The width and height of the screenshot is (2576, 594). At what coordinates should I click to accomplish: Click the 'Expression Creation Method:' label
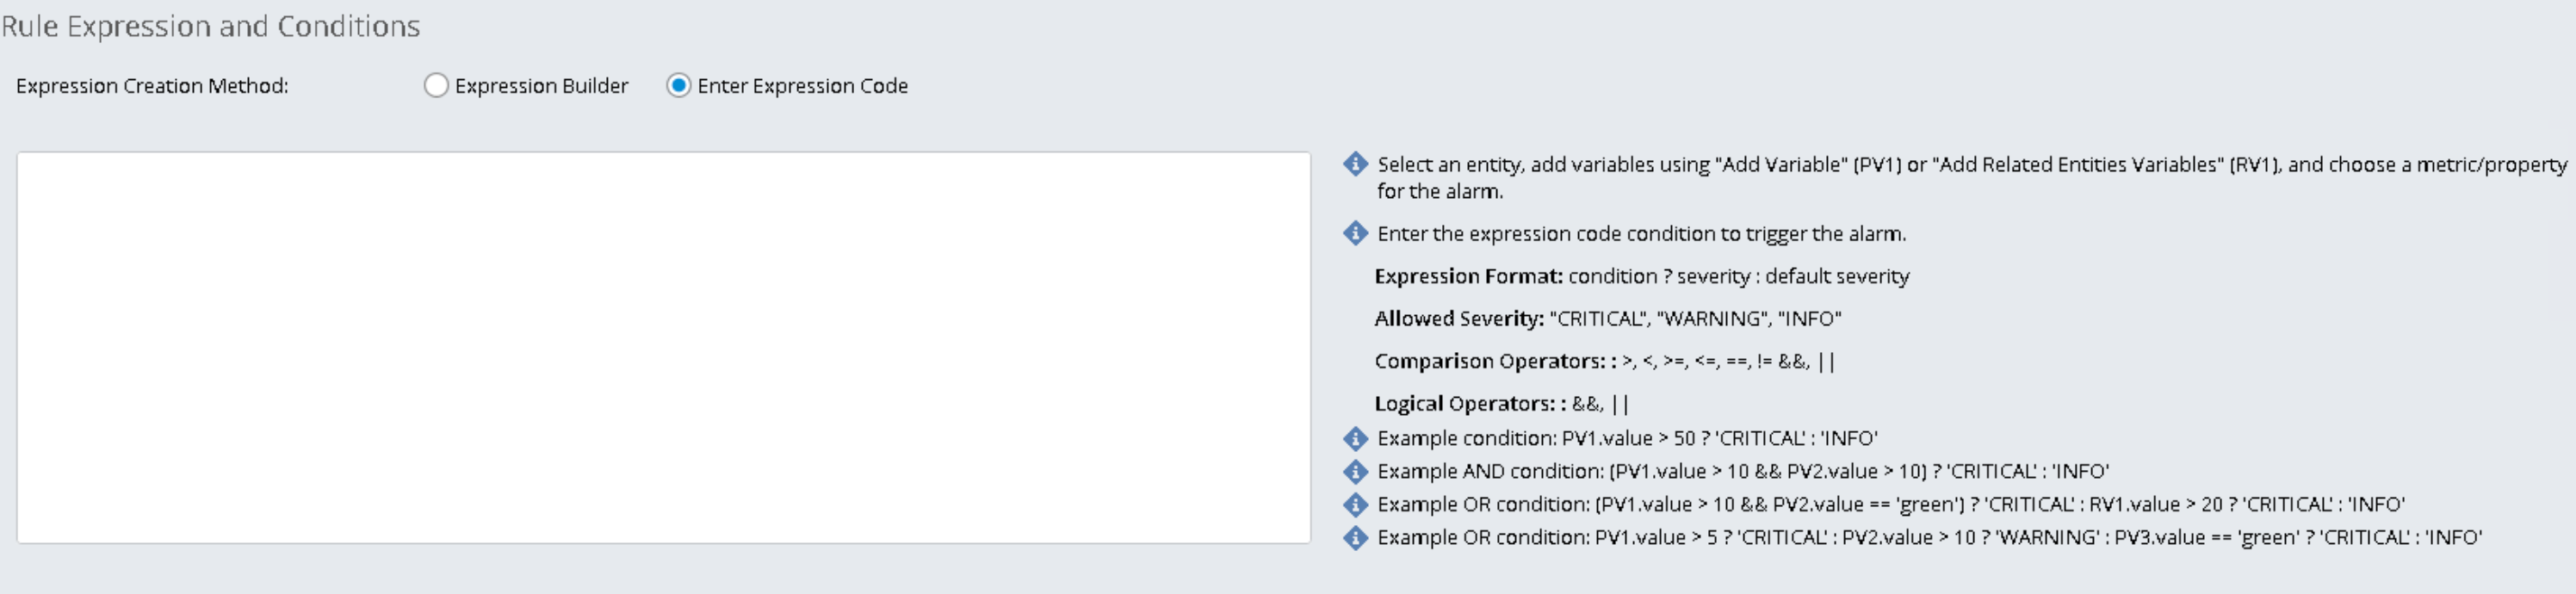[152, 86]
